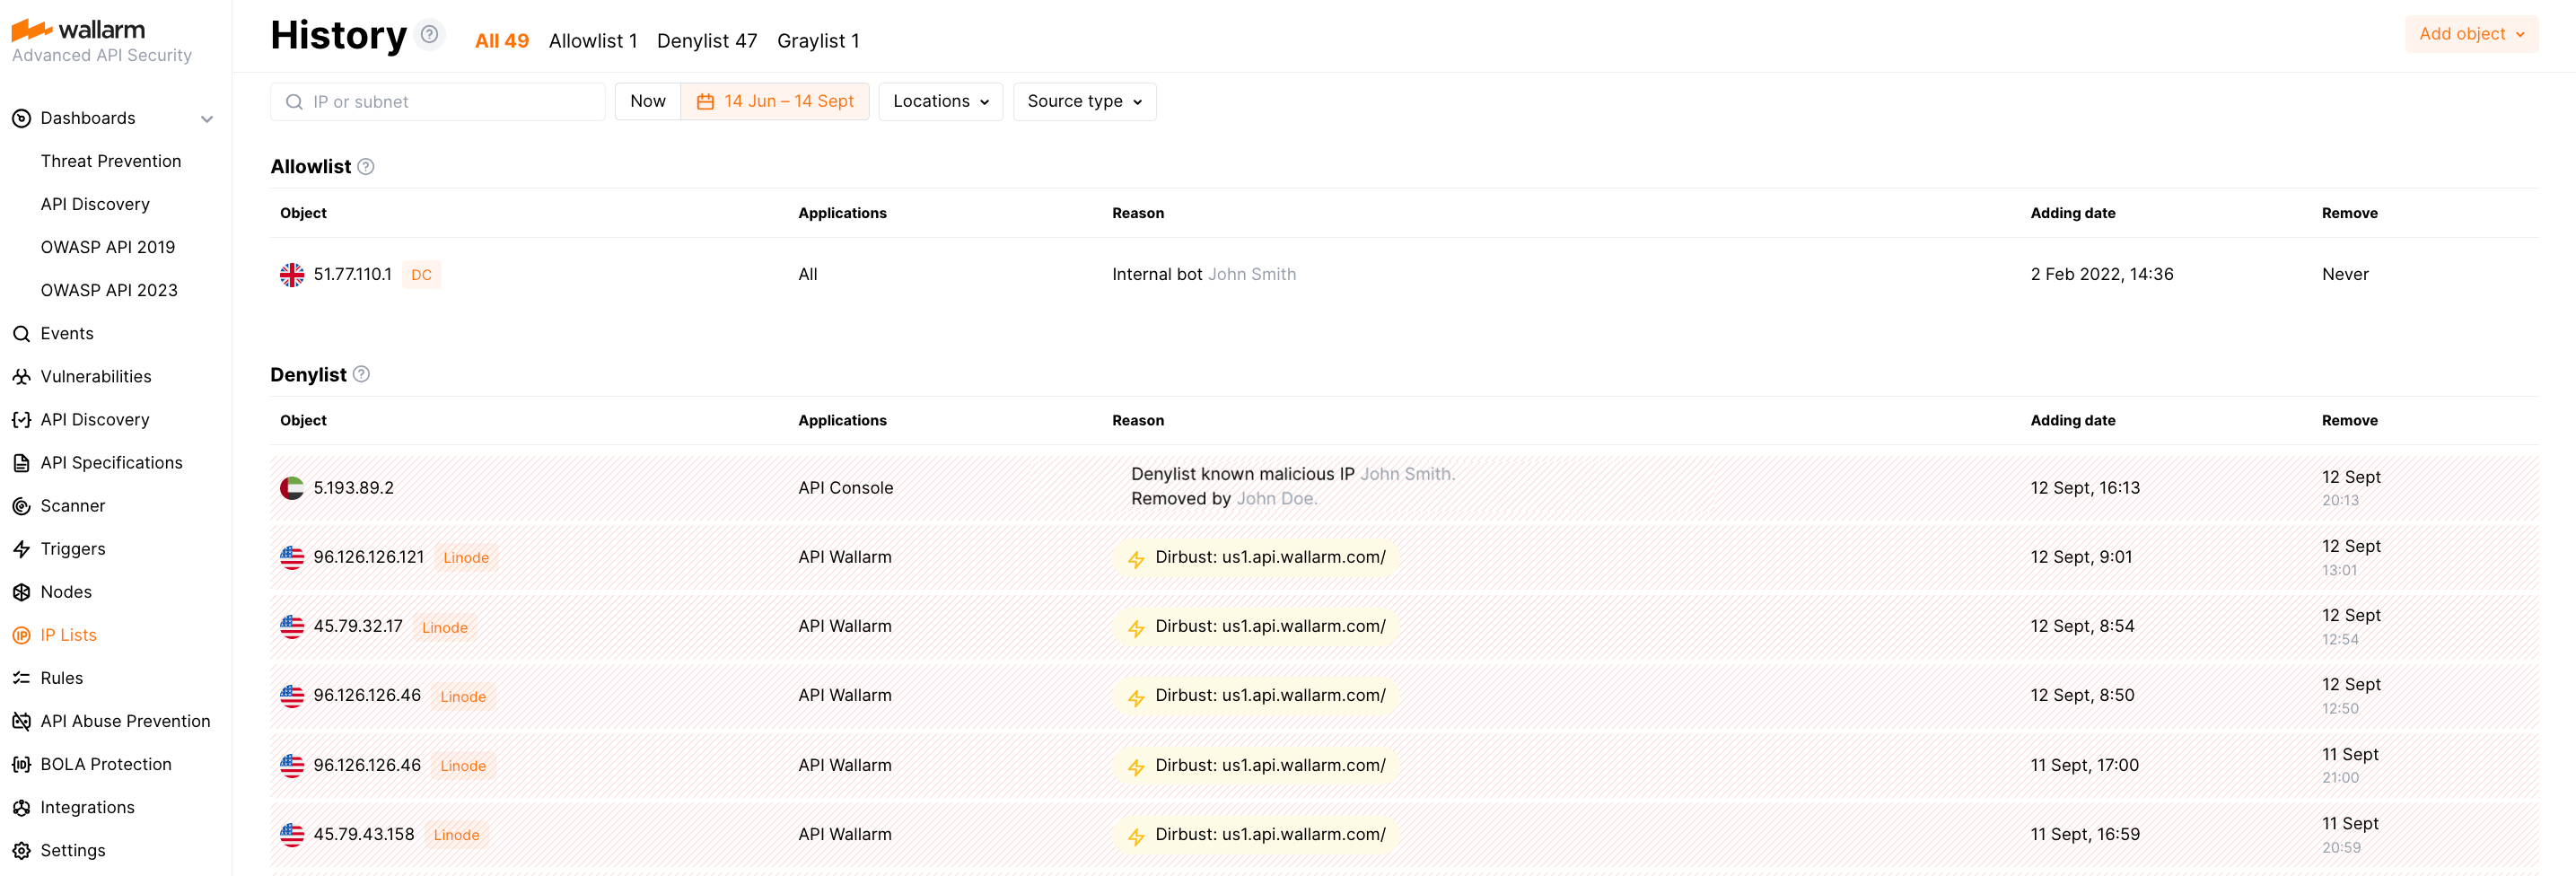The image size is (2576, 876).
Task: Click the IP or subnet search field
Action: [x=437, y=101]
